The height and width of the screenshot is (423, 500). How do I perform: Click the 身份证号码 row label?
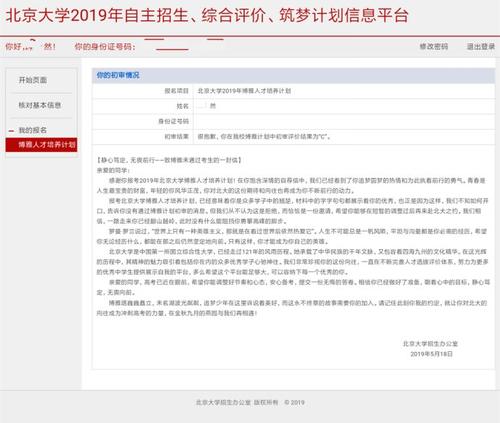click(x=174, y=121)
